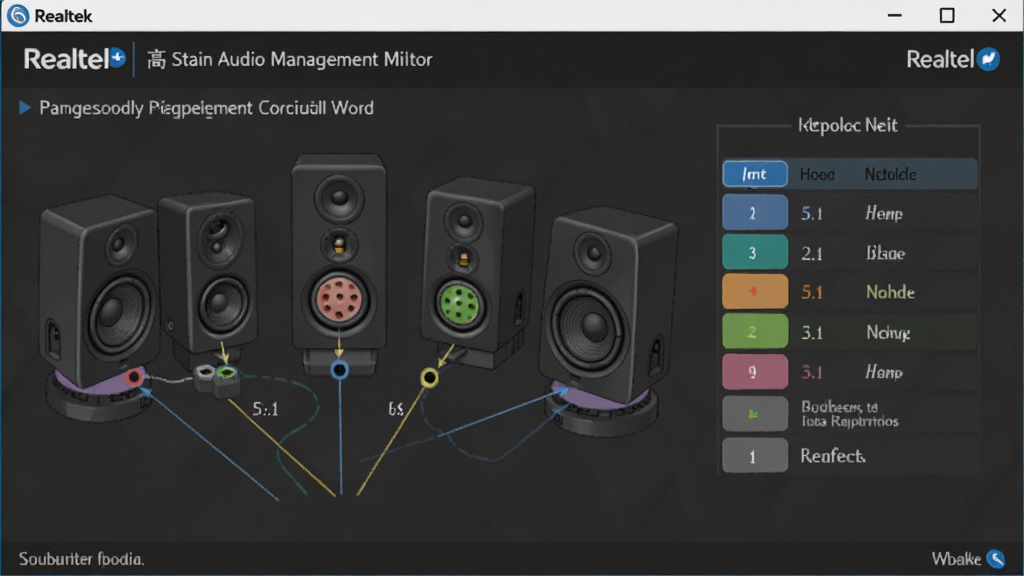1024x576 pixels.
Task: Click the 5:.1 label in the speaker diagram
Action: point(265,409)
